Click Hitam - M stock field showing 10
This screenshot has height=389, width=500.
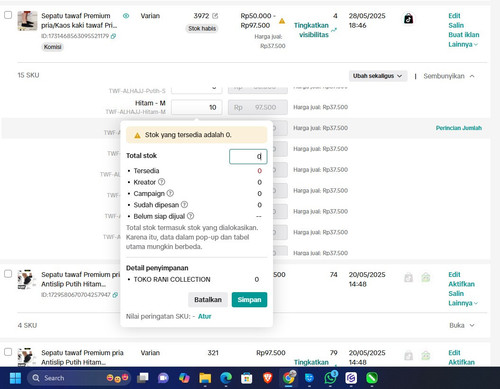[x=196, y=107]
